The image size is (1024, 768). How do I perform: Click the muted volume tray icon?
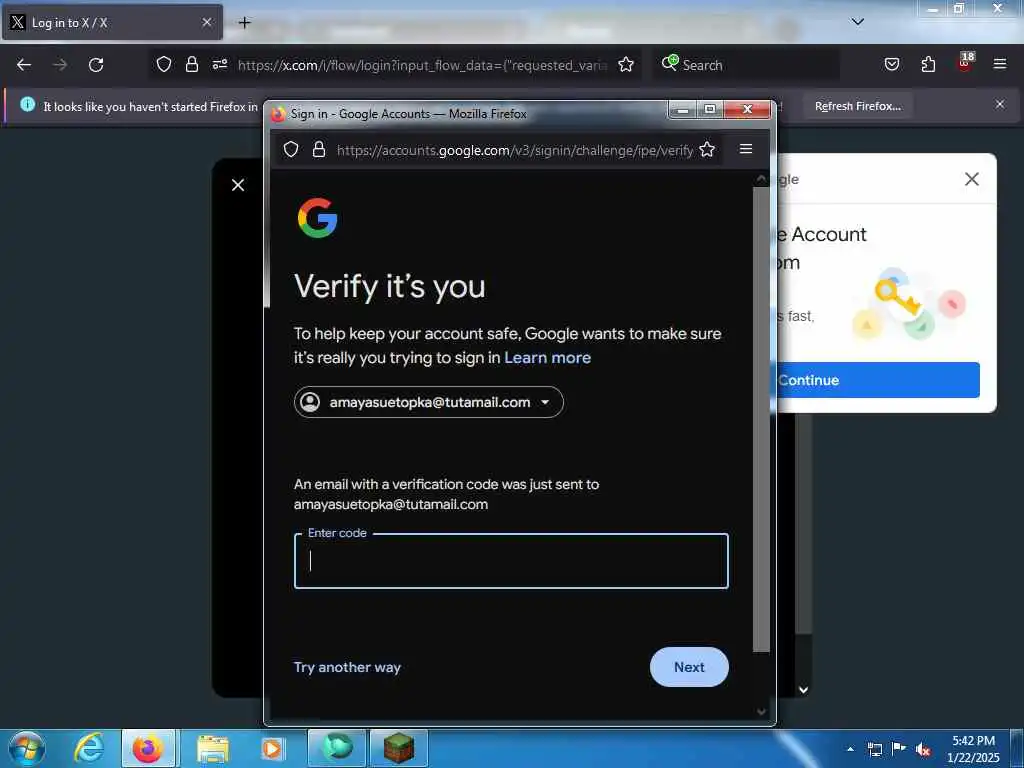click(x=923, y=749)
